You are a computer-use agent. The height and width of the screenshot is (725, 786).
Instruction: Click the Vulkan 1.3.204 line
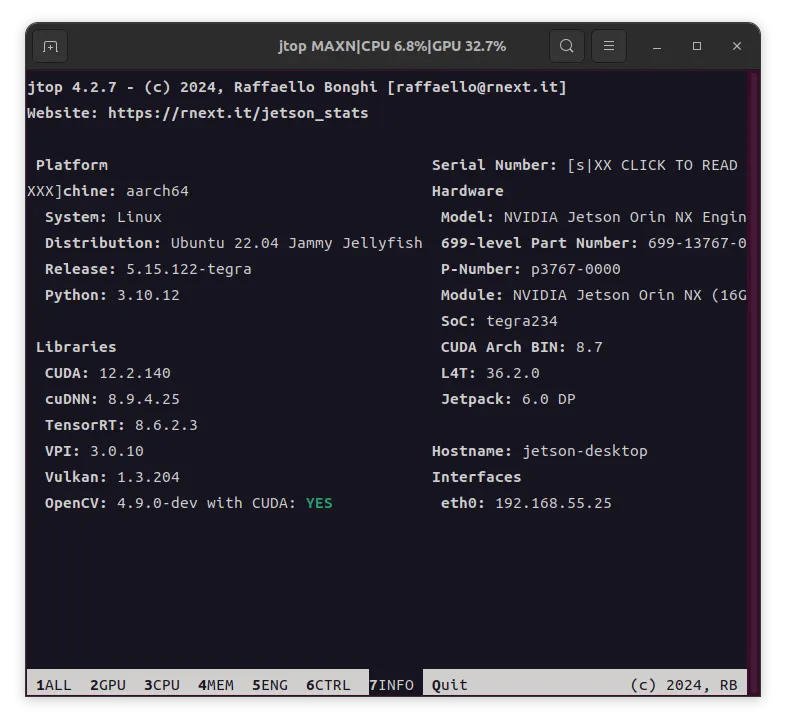[x=112, y=477]
